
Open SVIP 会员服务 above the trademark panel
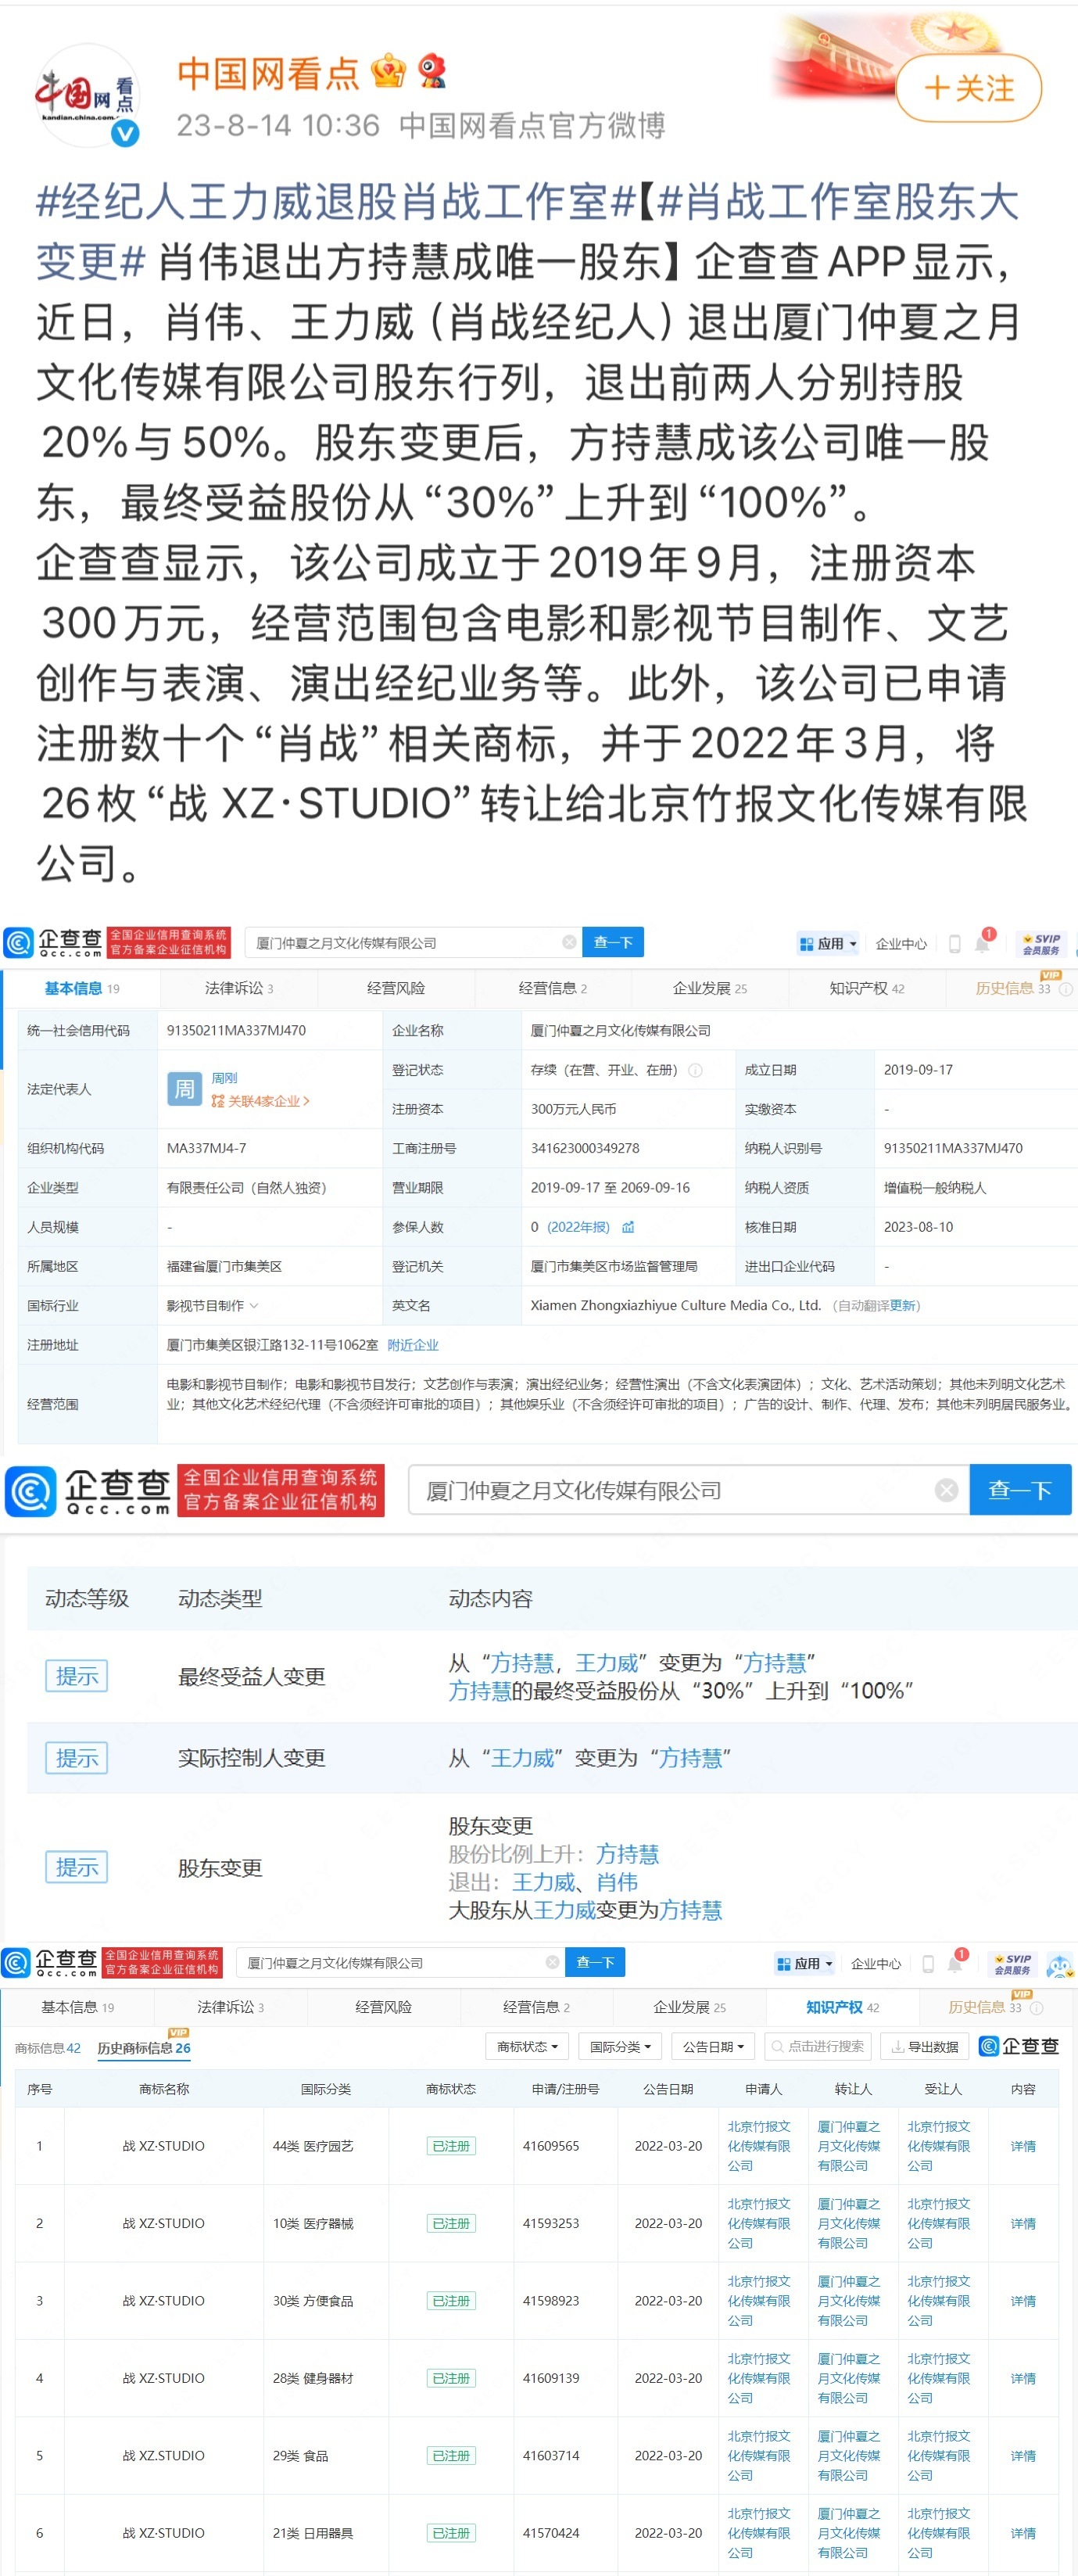[1013, 1963]
